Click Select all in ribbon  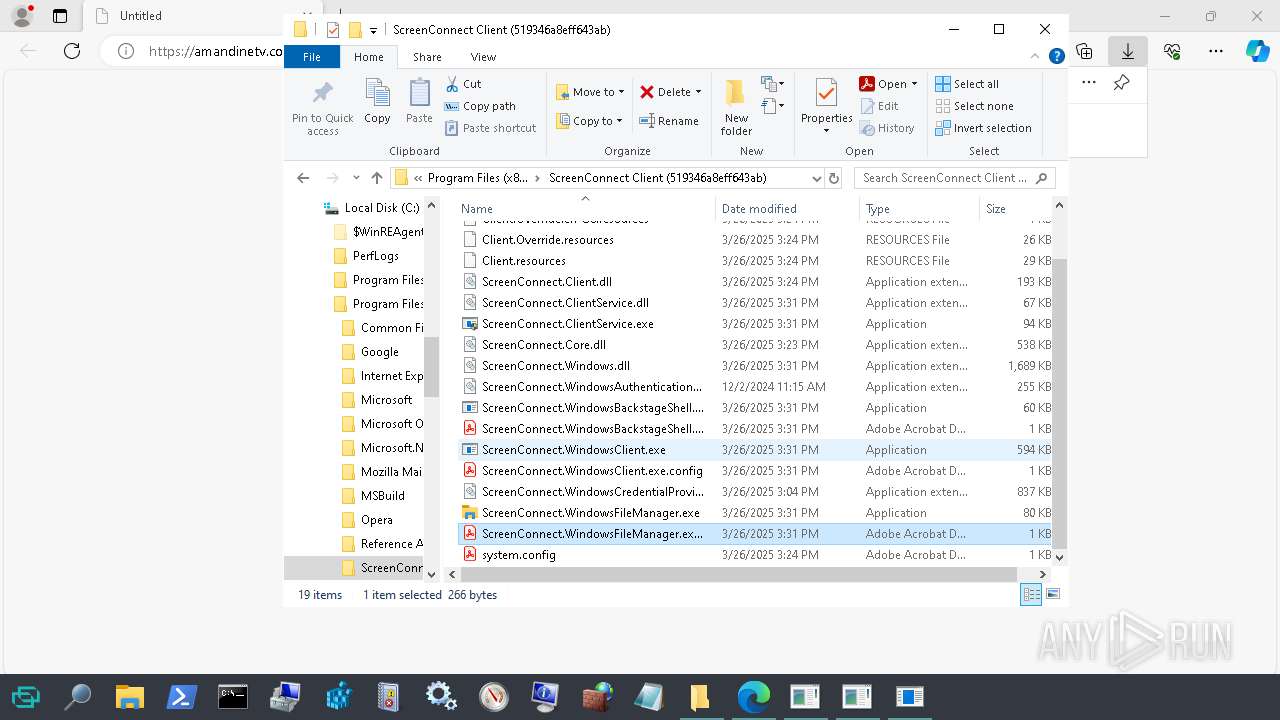click(967, 84)
